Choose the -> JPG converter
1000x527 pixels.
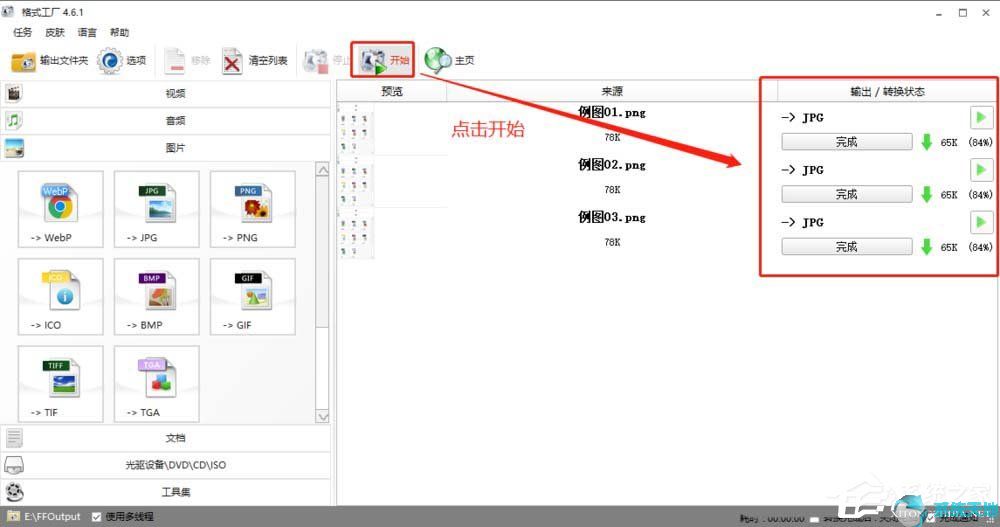tap(156, 209)
